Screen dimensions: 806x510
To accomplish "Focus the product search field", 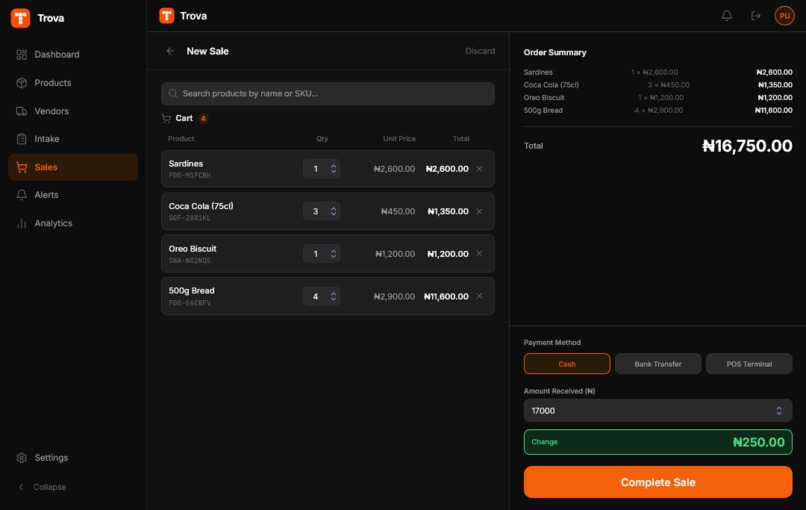I will pyautogui.click(x=328, y=94).
